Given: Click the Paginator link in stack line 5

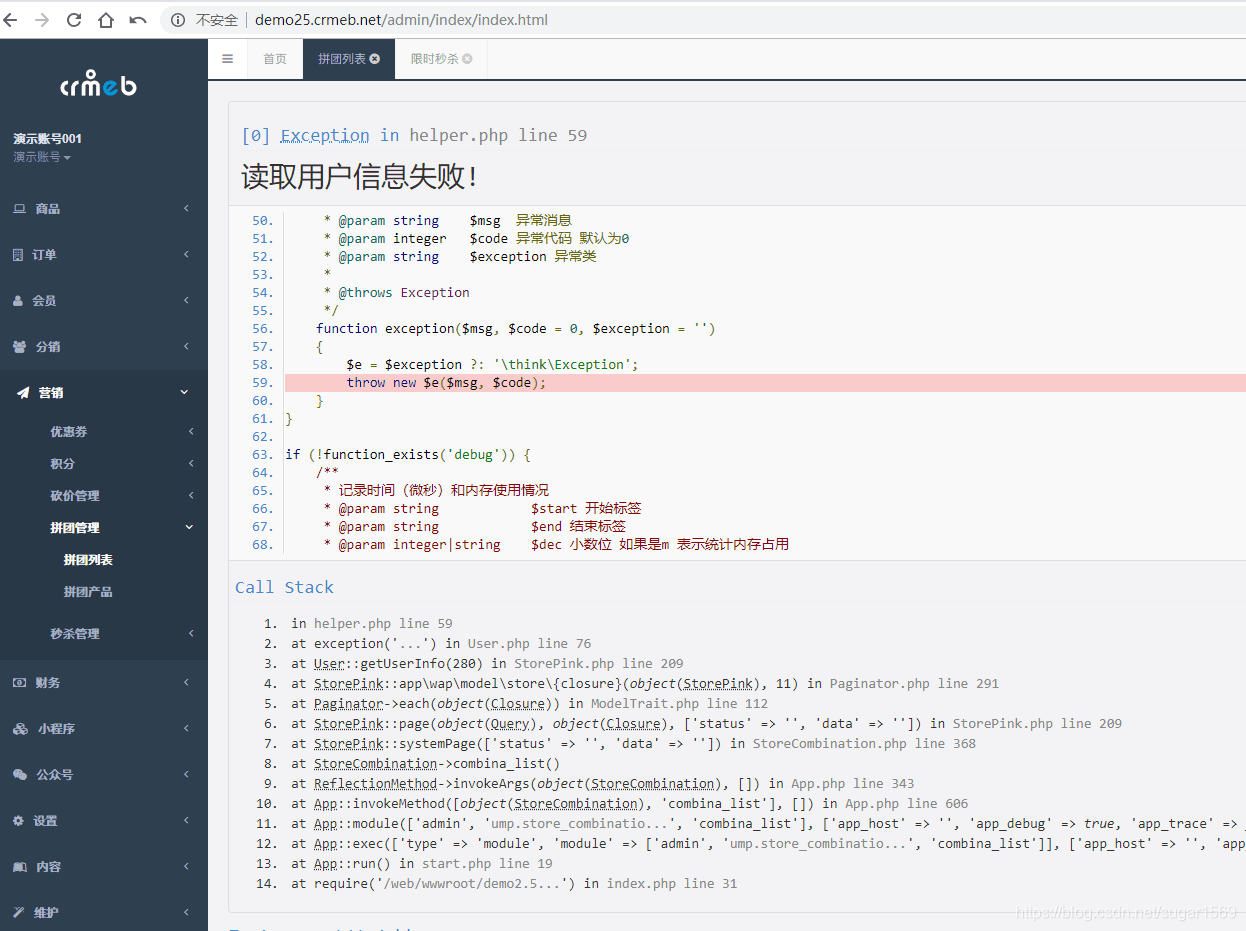Looking at the screenshot, I should click(x=349, y=703).
